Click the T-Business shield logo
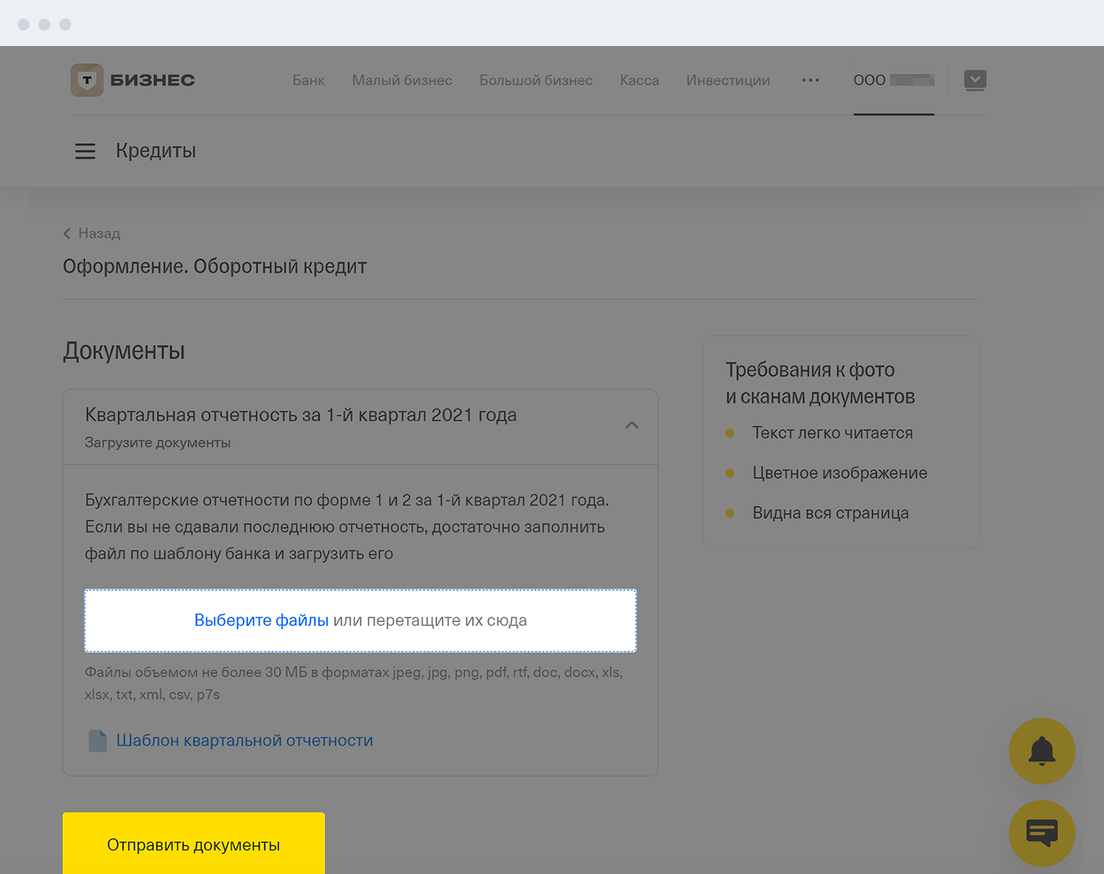Image resolution: width=1104 pixels, height=874 pixels. point(87,80)
